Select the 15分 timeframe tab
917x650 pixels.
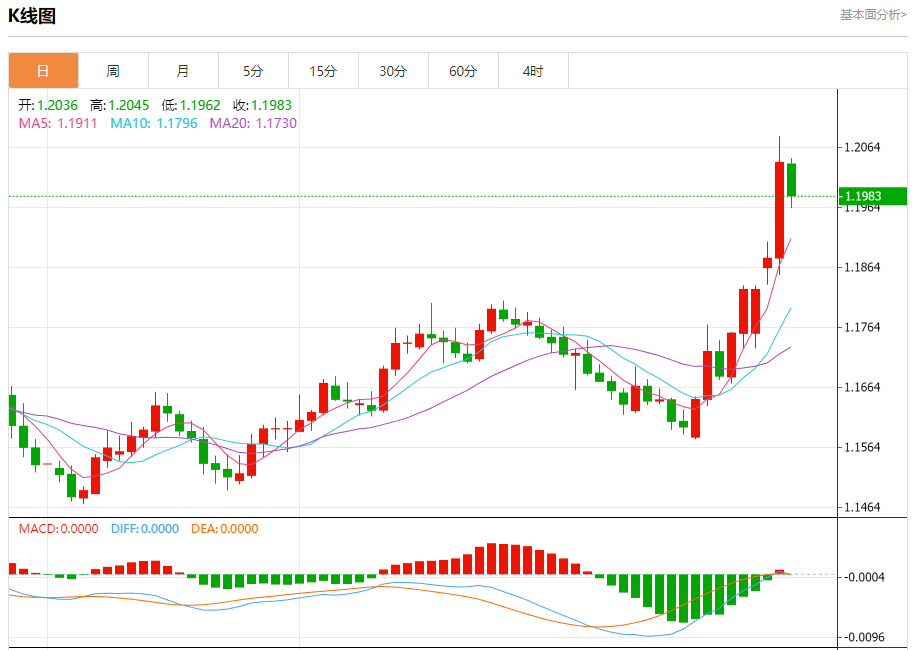pos(323,71)
